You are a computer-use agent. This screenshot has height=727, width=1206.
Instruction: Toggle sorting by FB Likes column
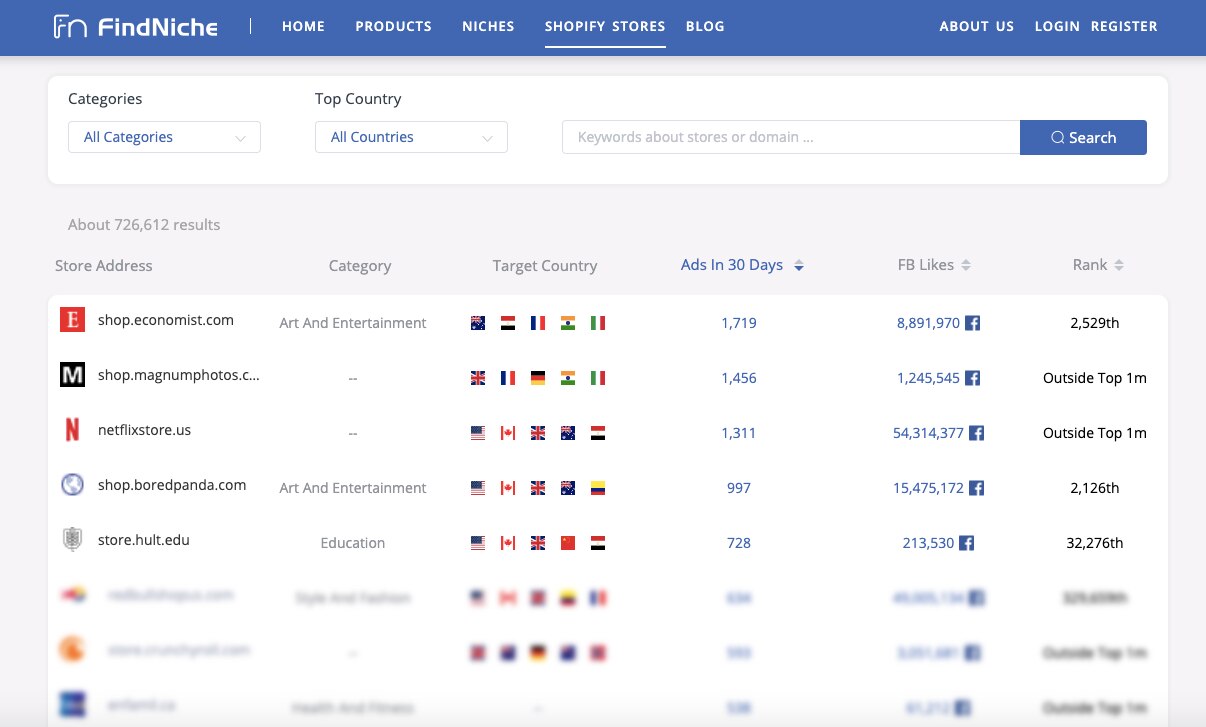pos(934,265)
